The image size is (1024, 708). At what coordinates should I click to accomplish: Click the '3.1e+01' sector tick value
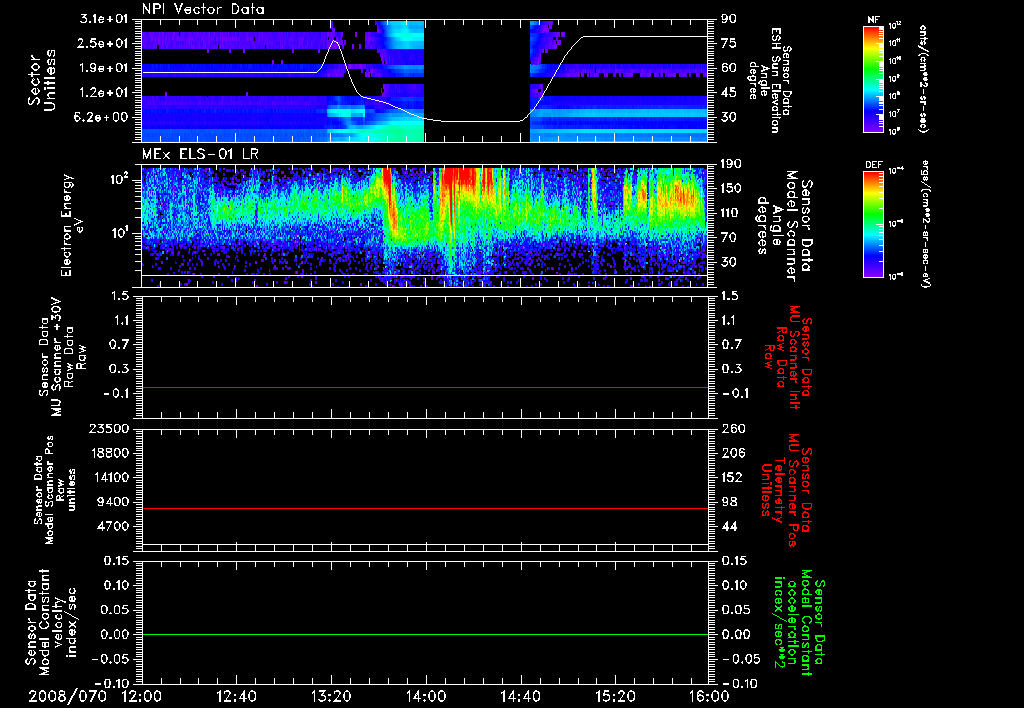(104, 19)
